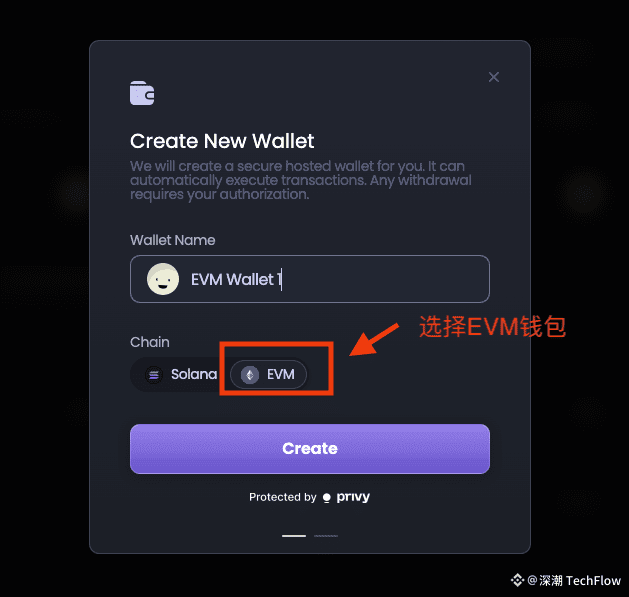Click the Wallet Name label
Screen dimensions: 629x597
(172, 240)
